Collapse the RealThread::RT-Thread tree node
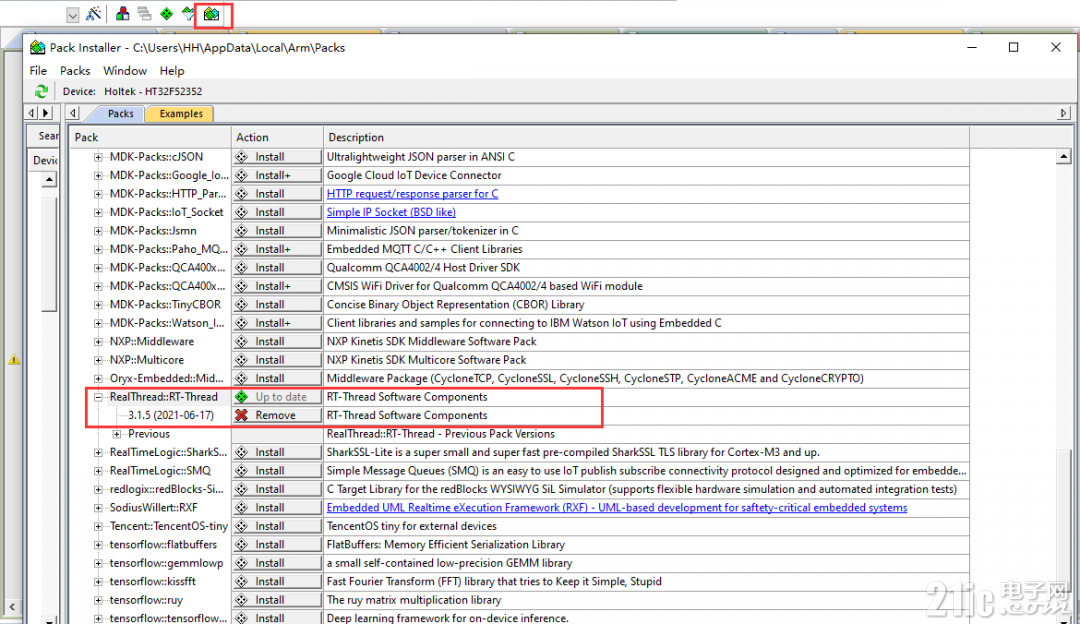Viewport: 1080px width, 624px height. [x=98, y=397]
